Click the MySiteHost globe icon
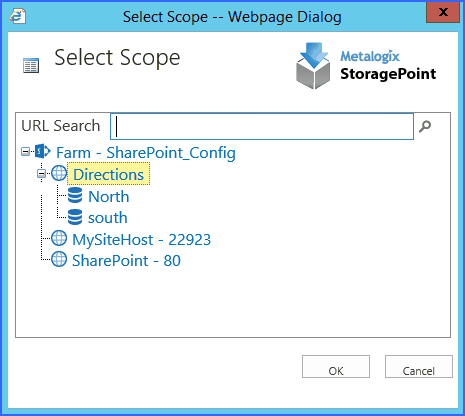 pyautogui.click(x=59, y=238)
